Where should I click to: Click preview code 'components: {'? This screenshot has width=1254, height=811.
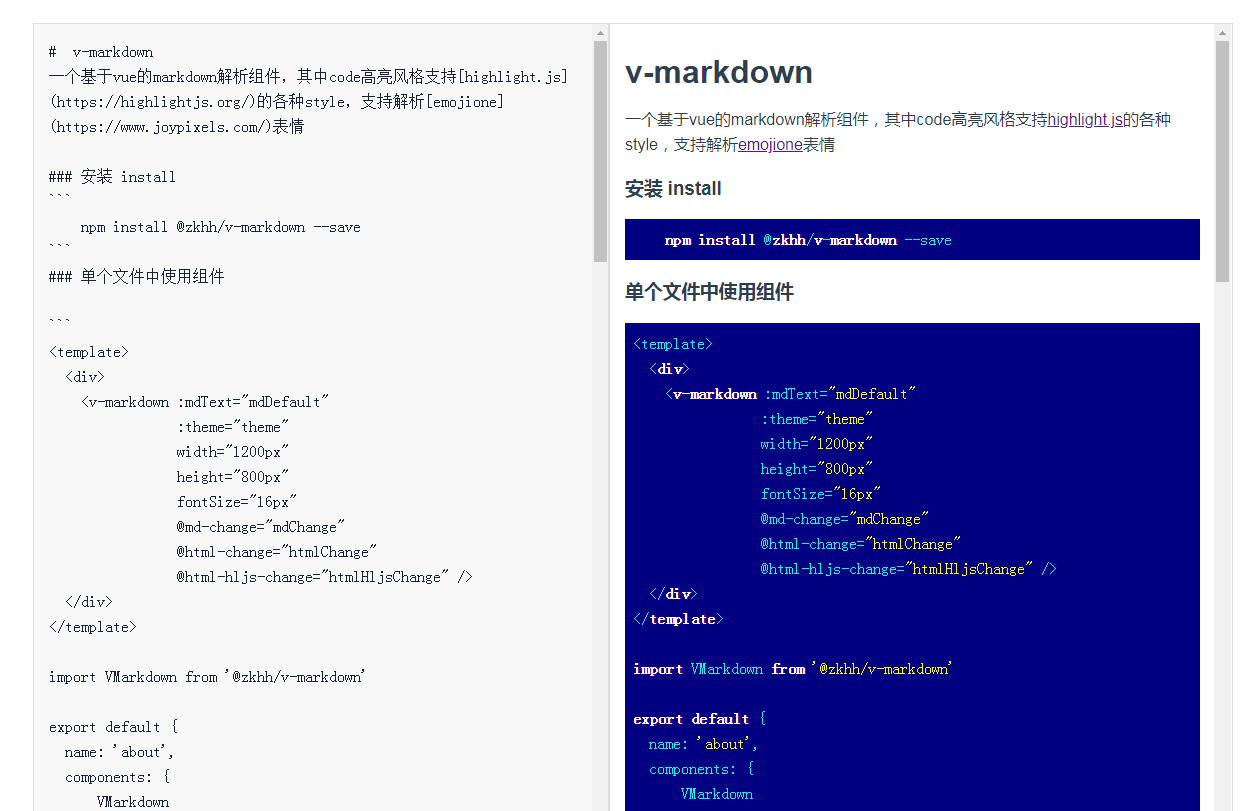[x=701, y=769]
